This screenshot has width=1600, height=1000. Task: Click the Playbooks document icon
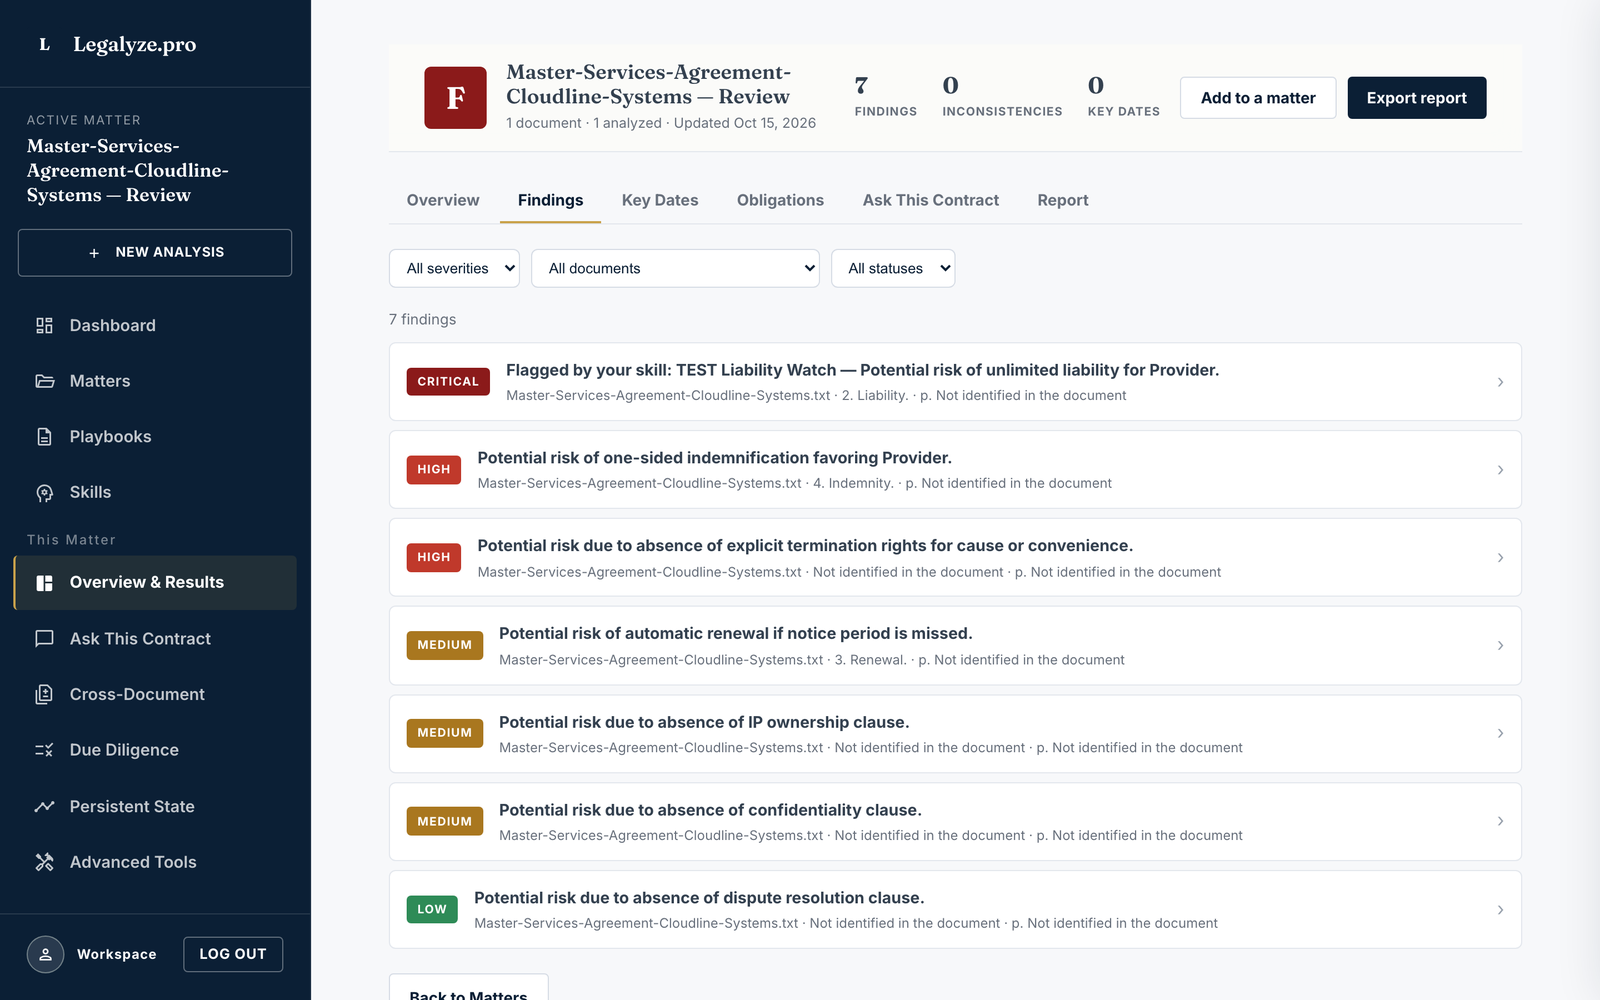44,437
